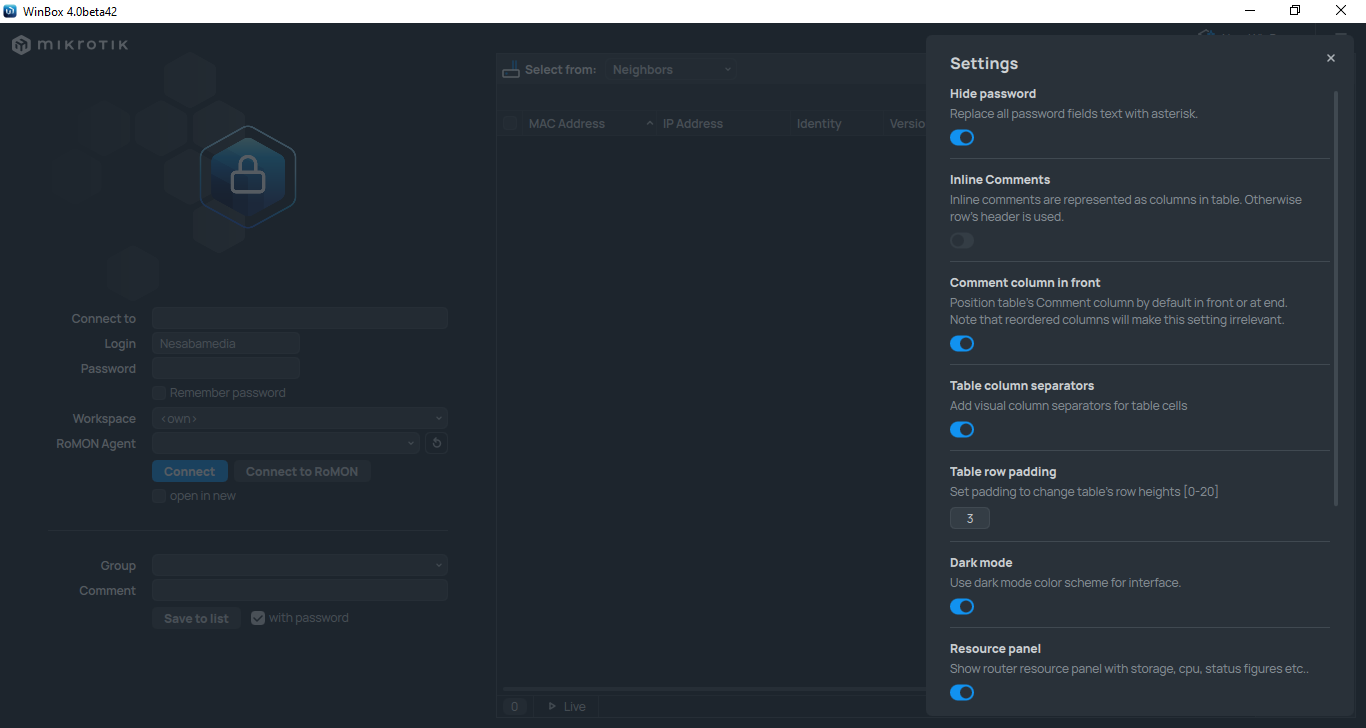The image size is (1366, 728).
Task: Click the router icon beside Select from
Action: (511, 70)
